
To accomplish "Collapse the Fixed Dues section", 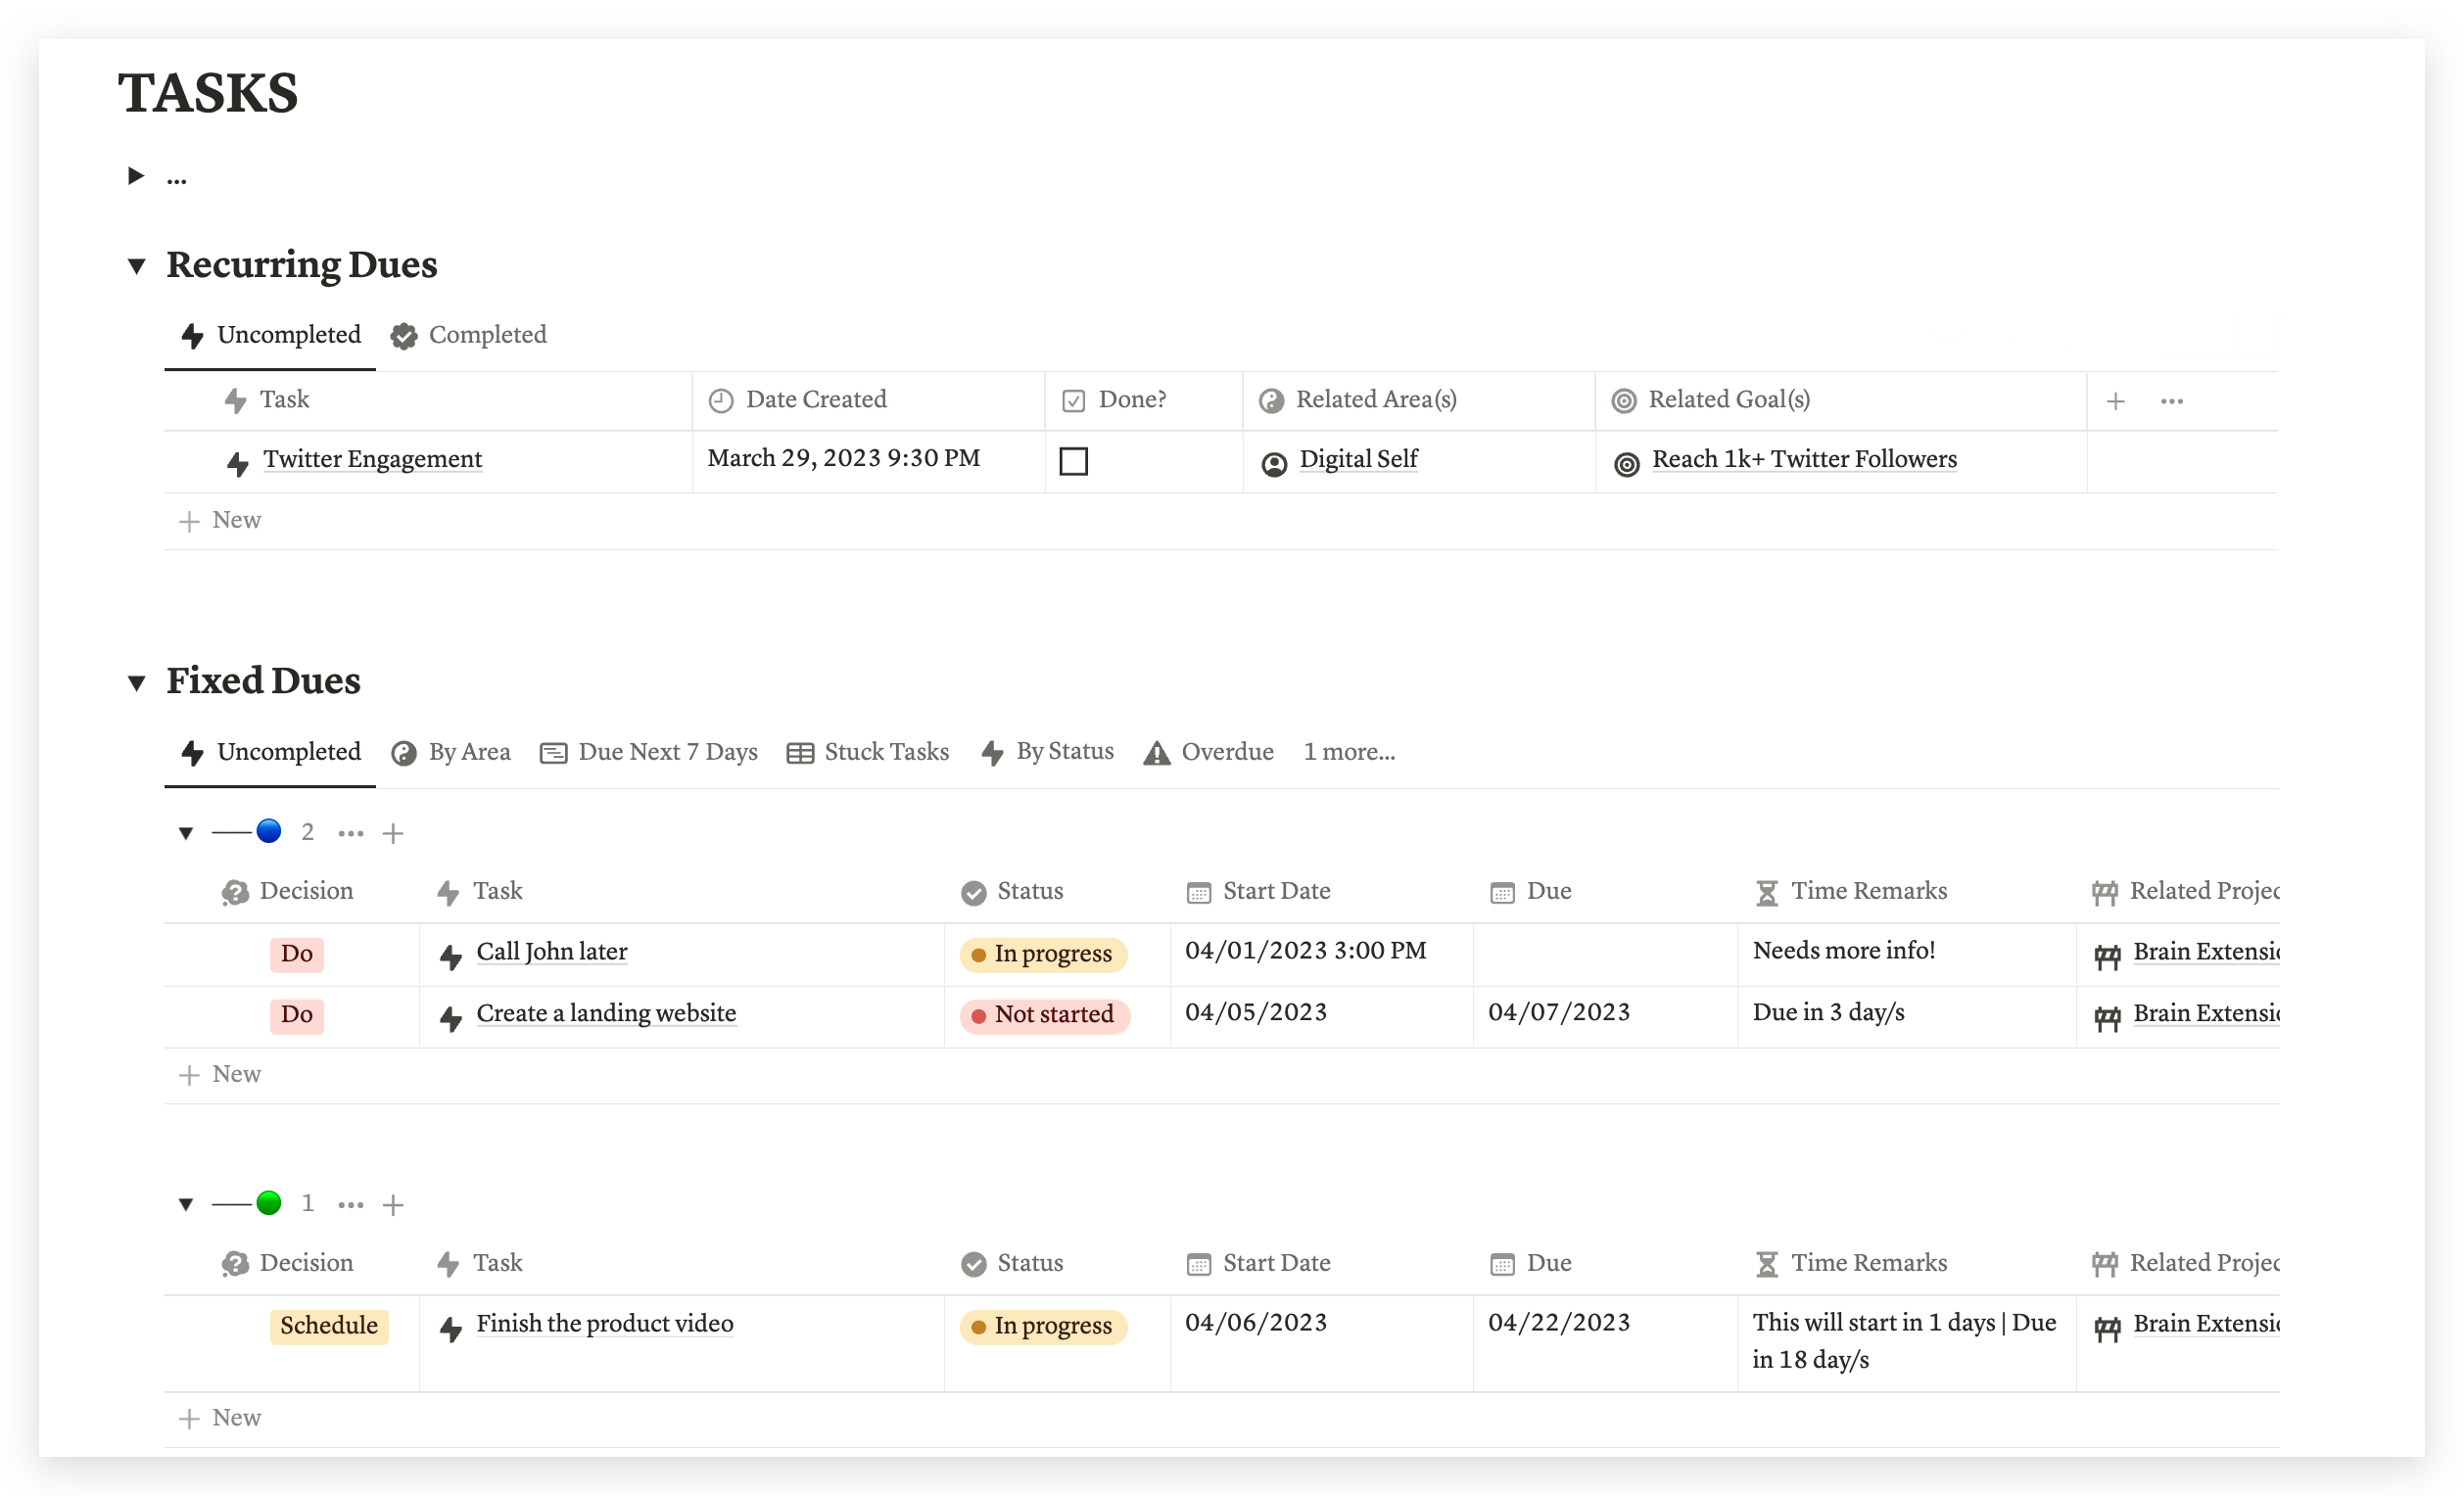I will click(137, 683).
